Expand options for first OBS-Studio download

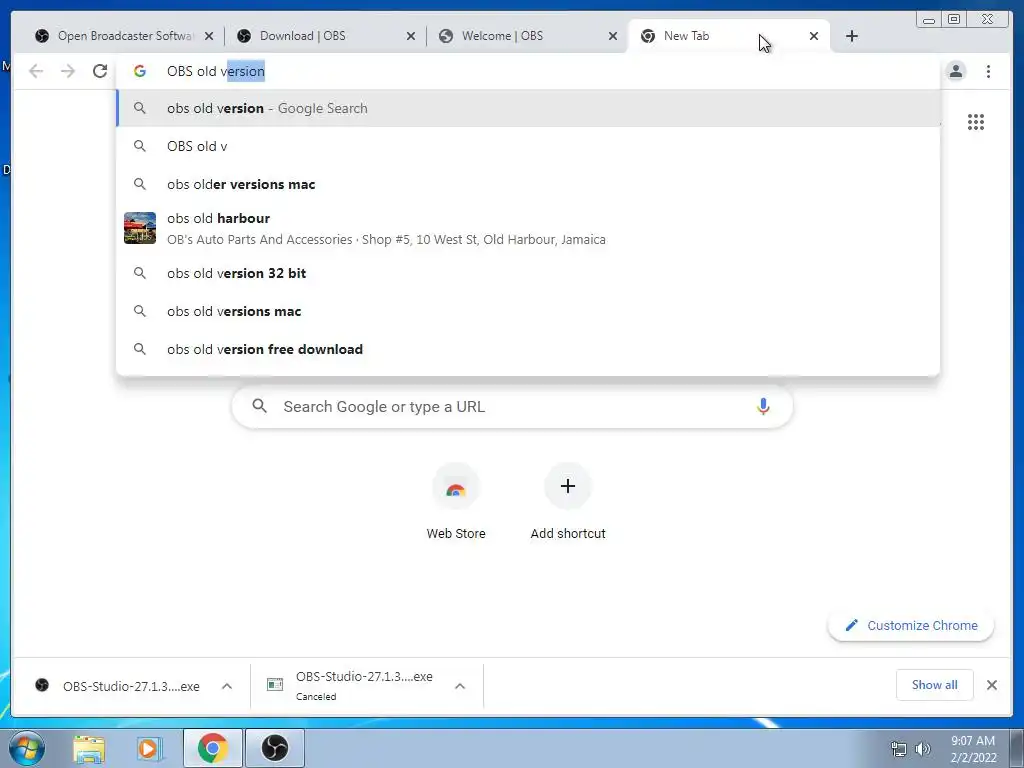tap(227, 686)
